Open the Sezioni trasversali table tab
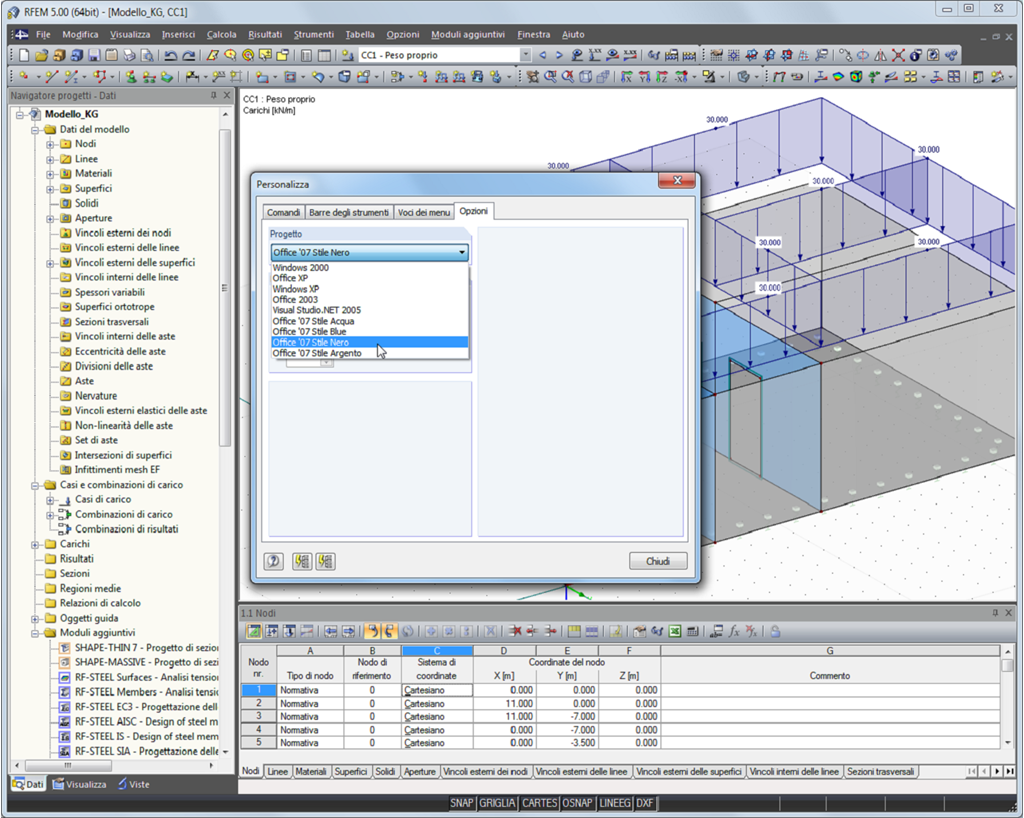 pyautogui.click(x=880, y=772)
